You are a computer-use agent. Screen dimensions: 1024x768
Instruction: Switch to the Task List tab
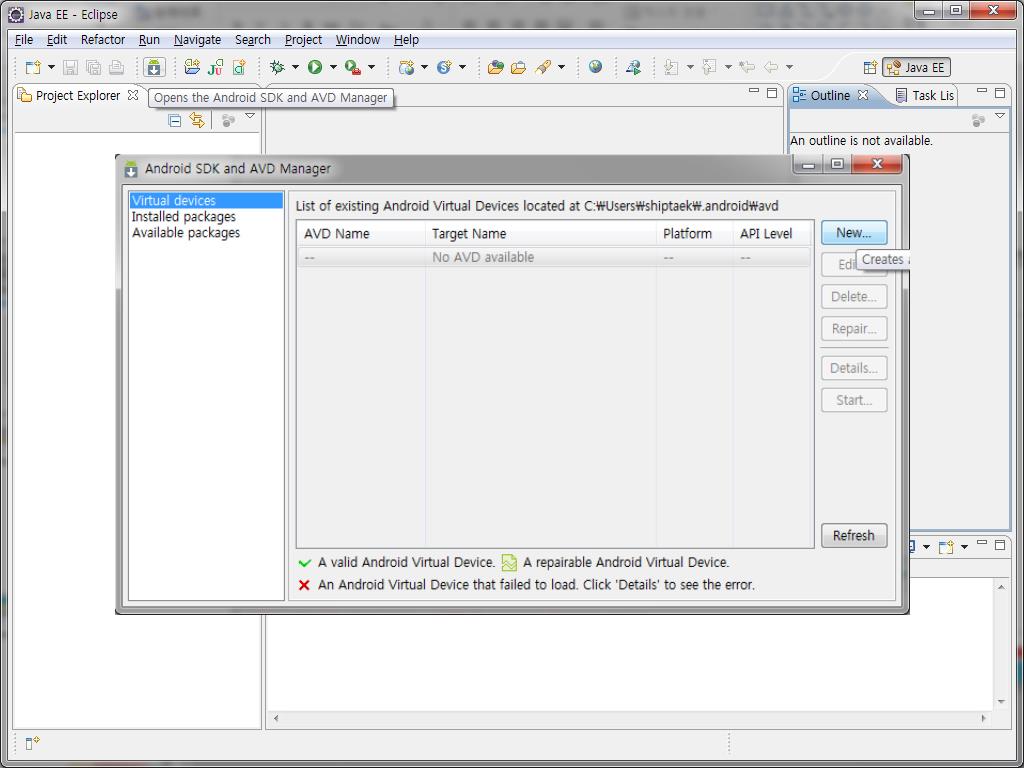click(925, 95)
